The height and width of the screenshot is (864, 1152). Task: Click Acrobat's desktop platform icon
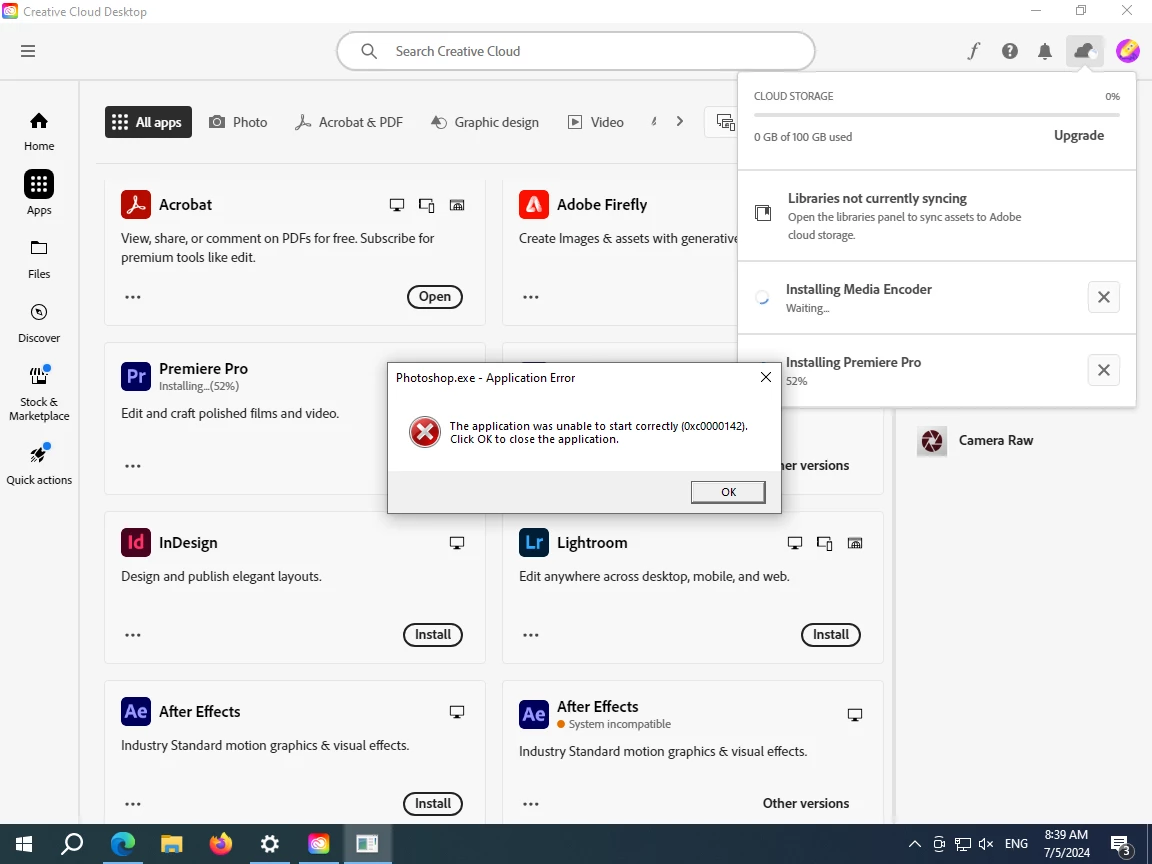click(x=397, y=205)
